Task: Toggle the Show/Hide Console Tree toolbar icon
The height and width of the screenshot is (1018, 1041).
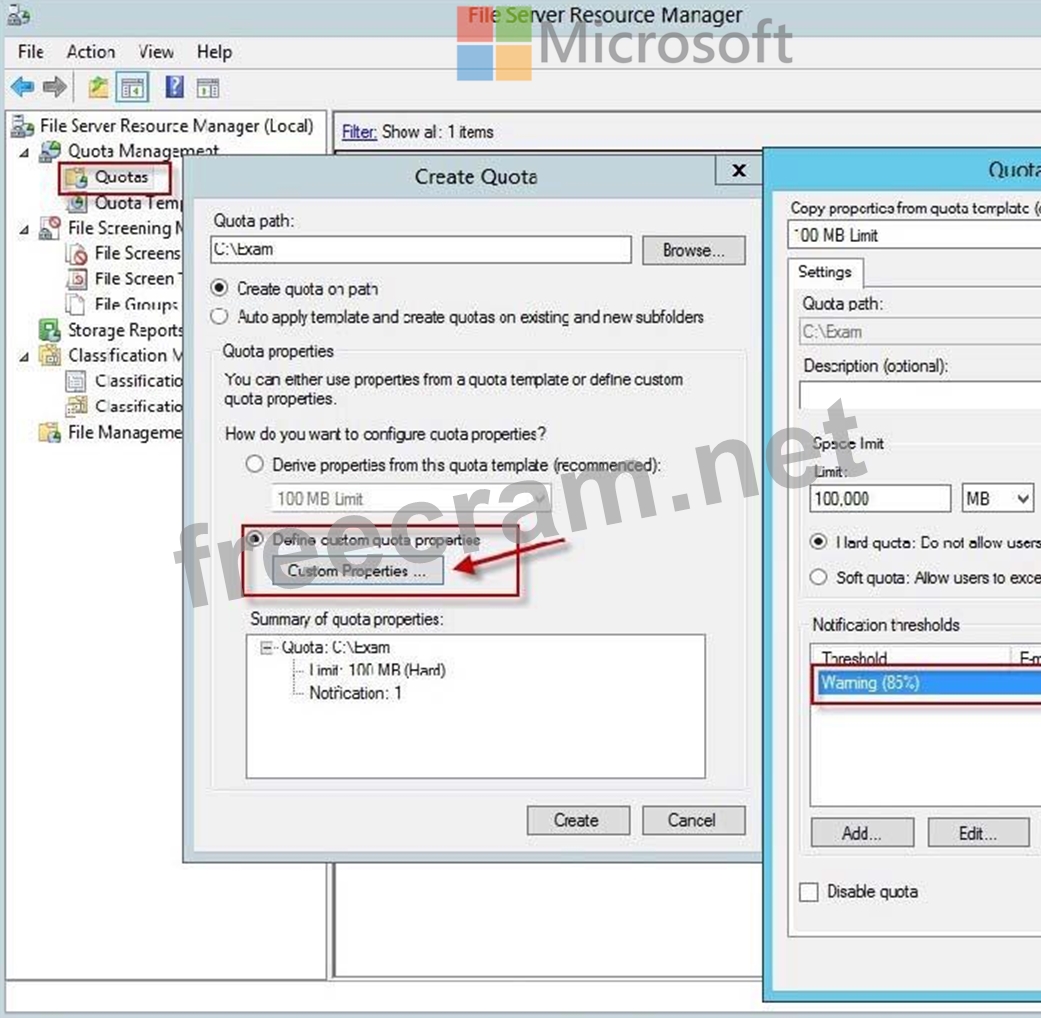Action: tap(131, 88)
